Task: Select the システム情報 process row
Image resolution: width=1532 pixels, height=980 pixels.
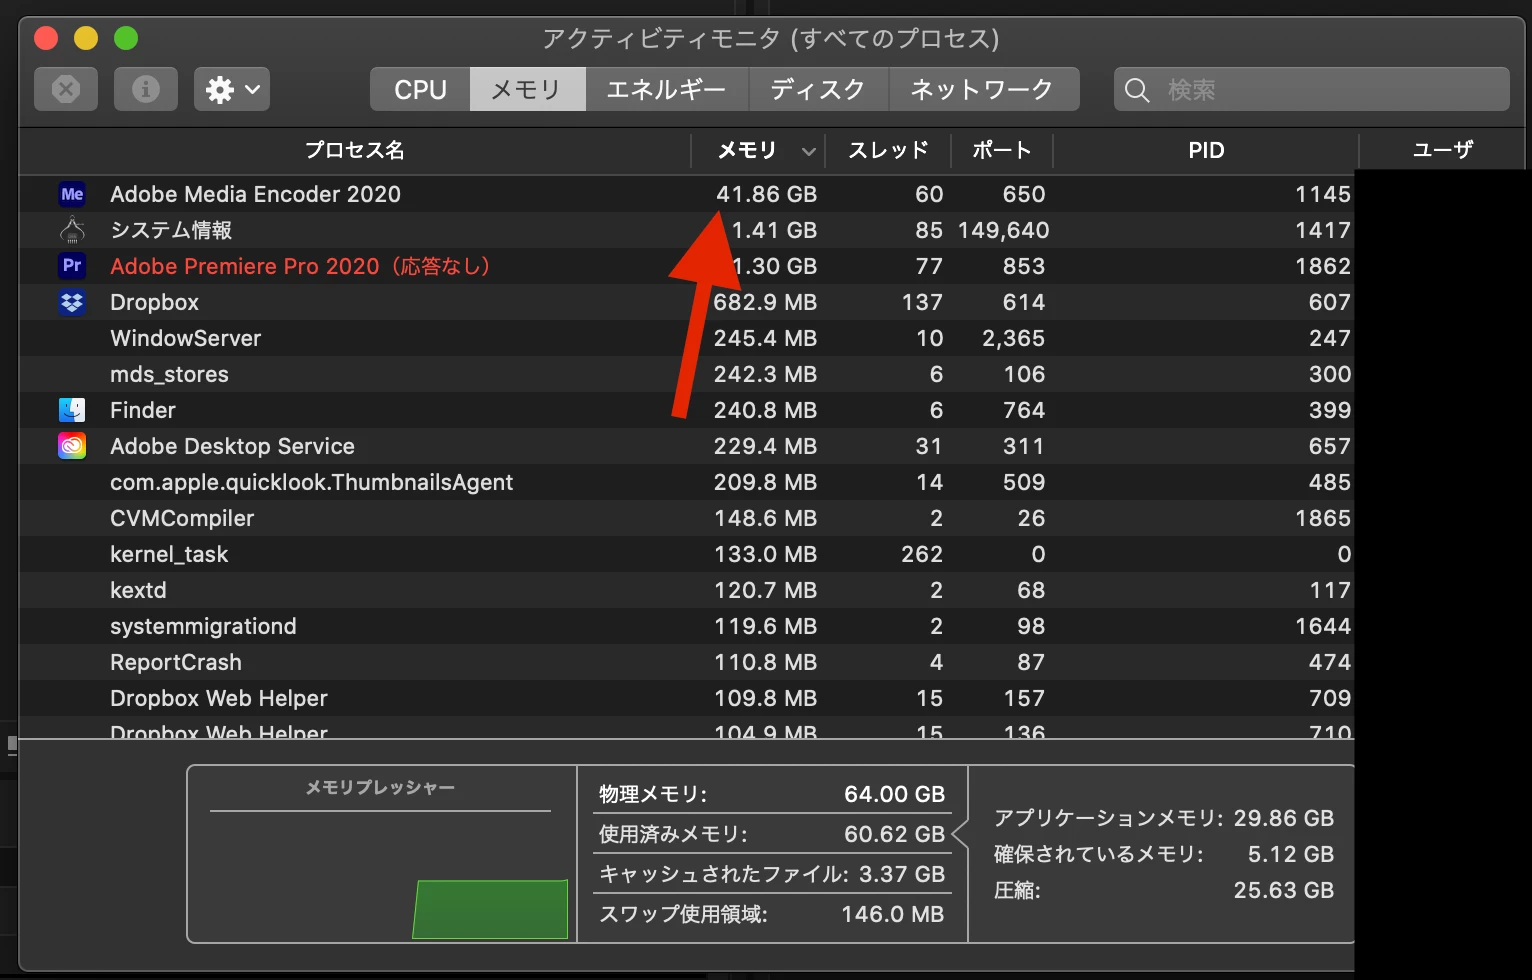Action: click(687, 230)
